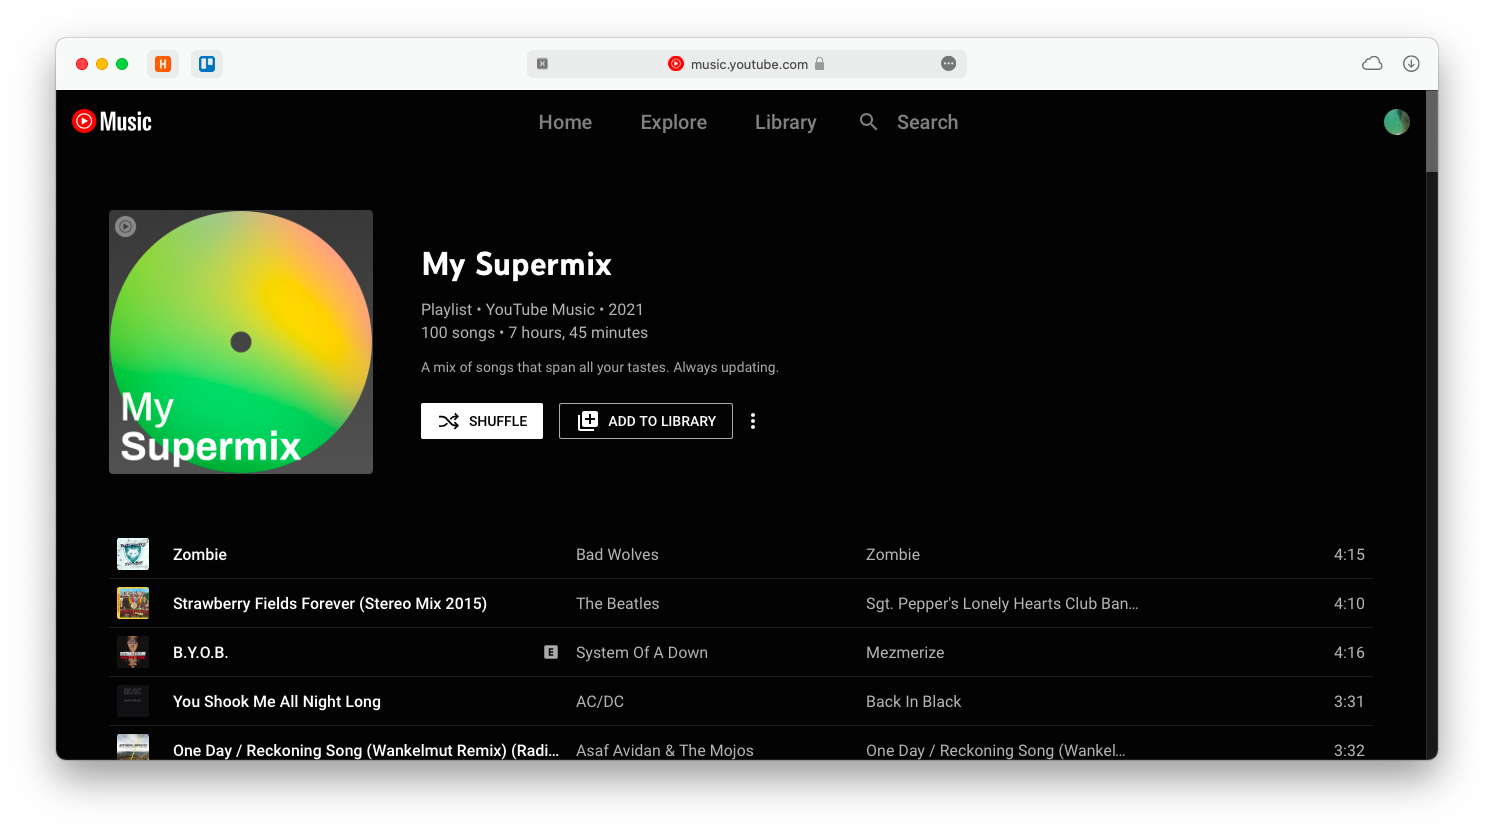Open Asaf Avidan & The Mojos artist link

(665, 750)
